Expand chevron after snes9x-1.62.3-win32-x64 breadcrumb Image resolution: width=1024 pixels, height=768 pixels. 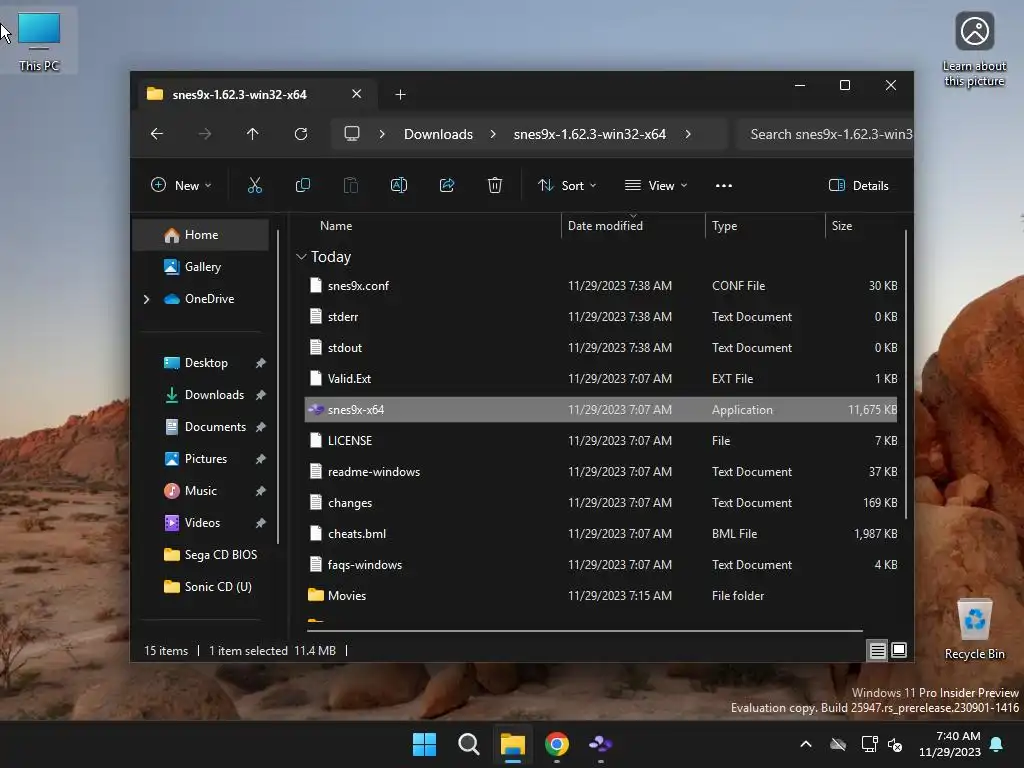tap(688, 134)
